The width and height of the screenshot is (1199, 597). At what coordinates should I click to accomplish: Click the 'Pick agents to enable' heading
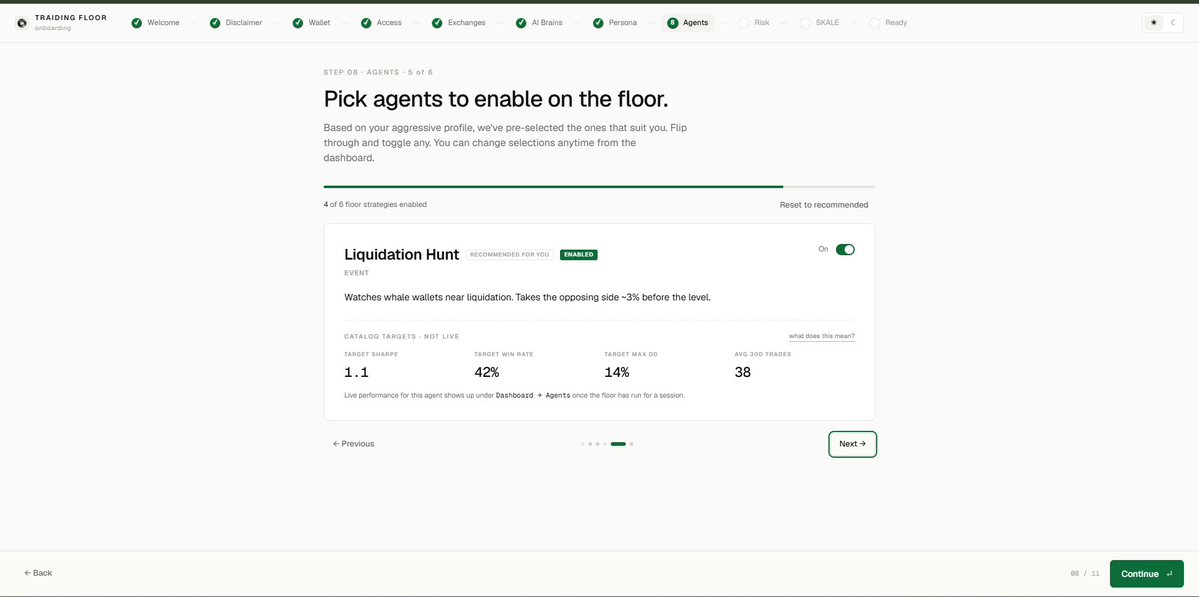496,99
